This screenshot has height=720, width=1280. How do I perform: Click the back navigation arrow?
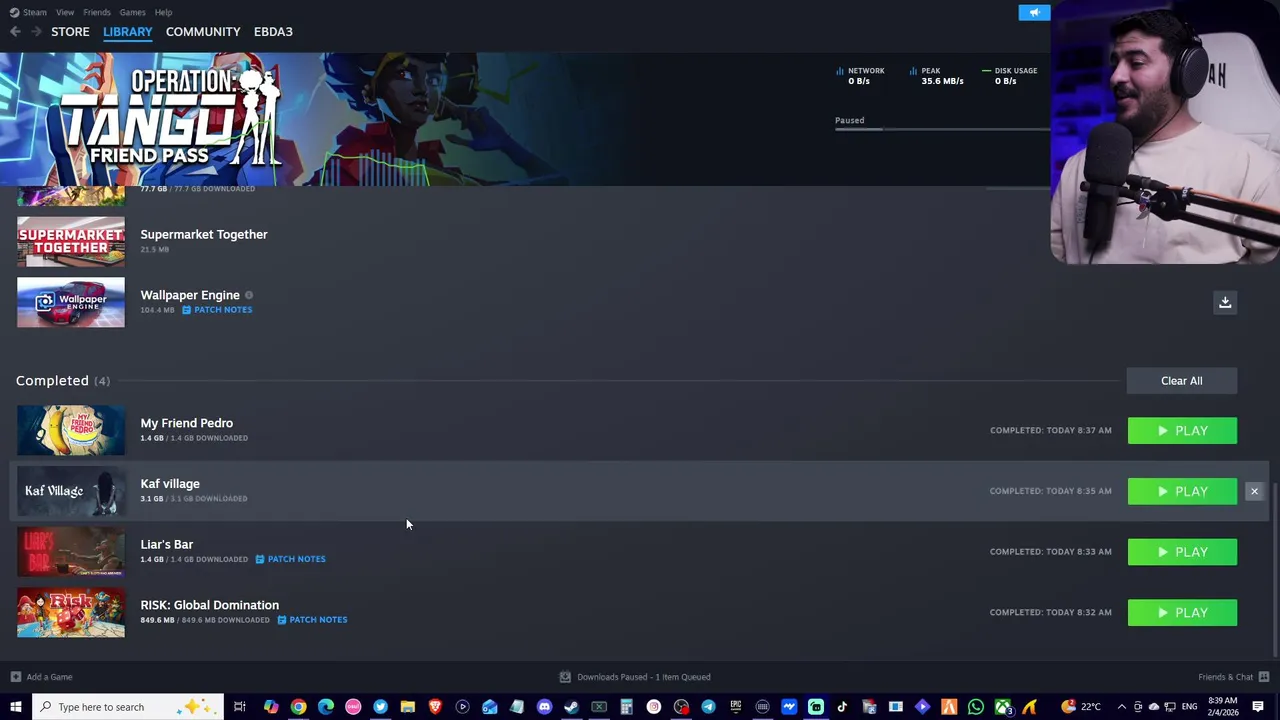pos(15,32)
